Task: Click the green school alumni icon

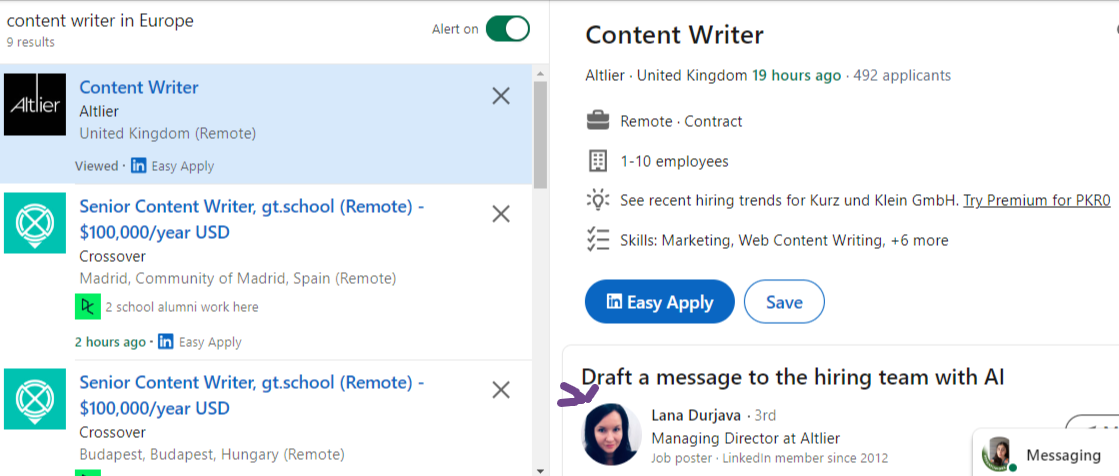Action: point(88,307)
